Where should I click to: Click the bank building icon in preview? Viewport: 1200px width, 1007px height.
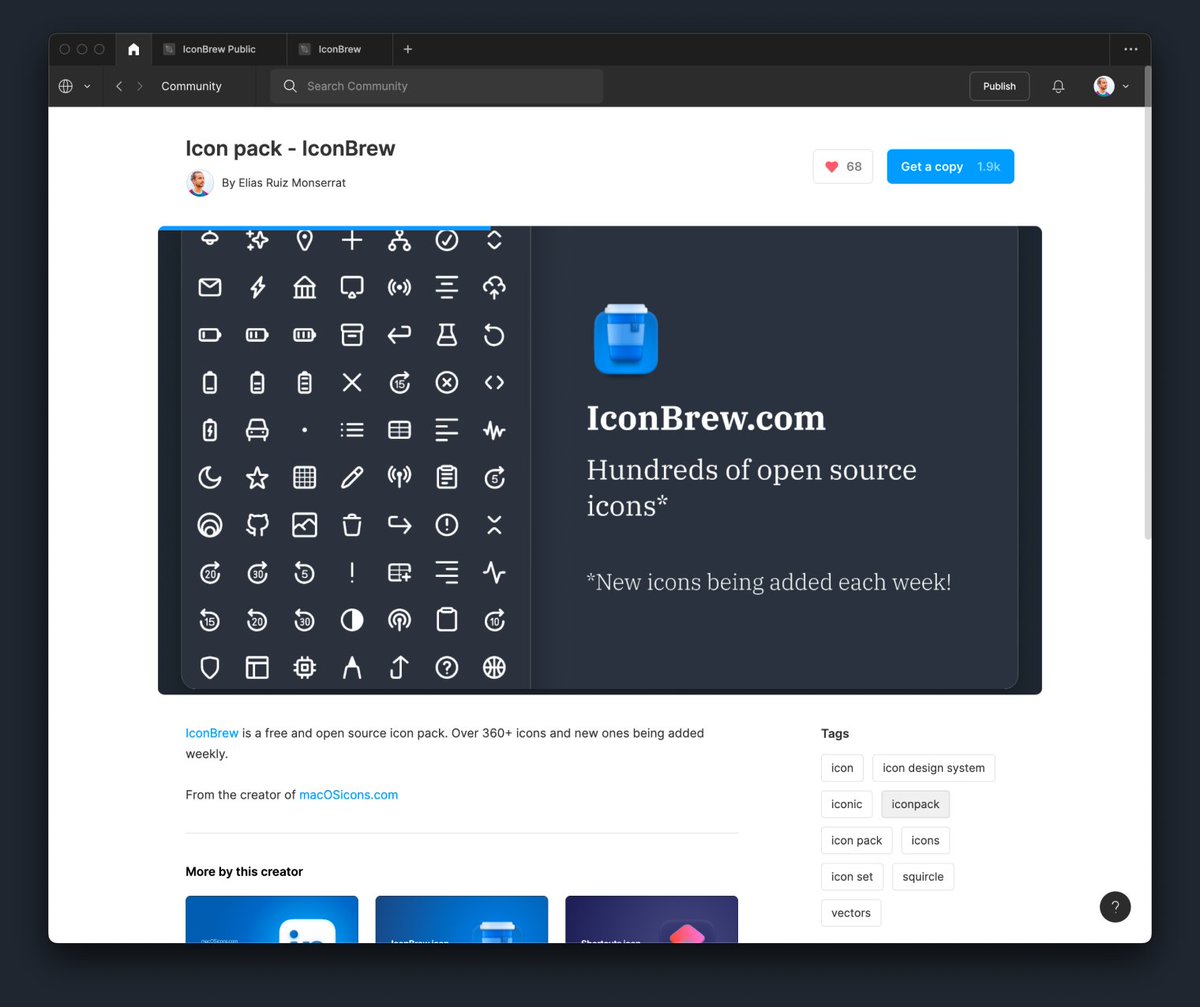[305, 288]
